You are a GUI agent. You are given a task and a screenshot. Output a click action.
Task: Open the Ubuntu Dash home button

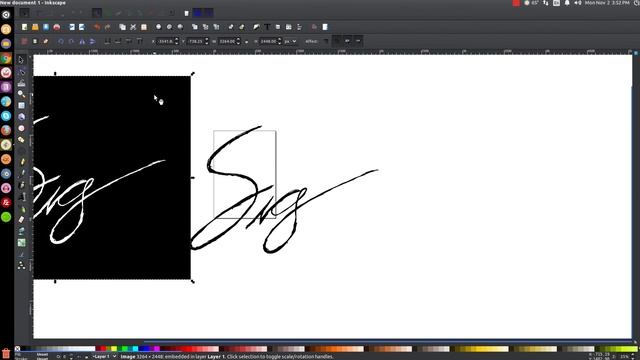tap(6, 15)
